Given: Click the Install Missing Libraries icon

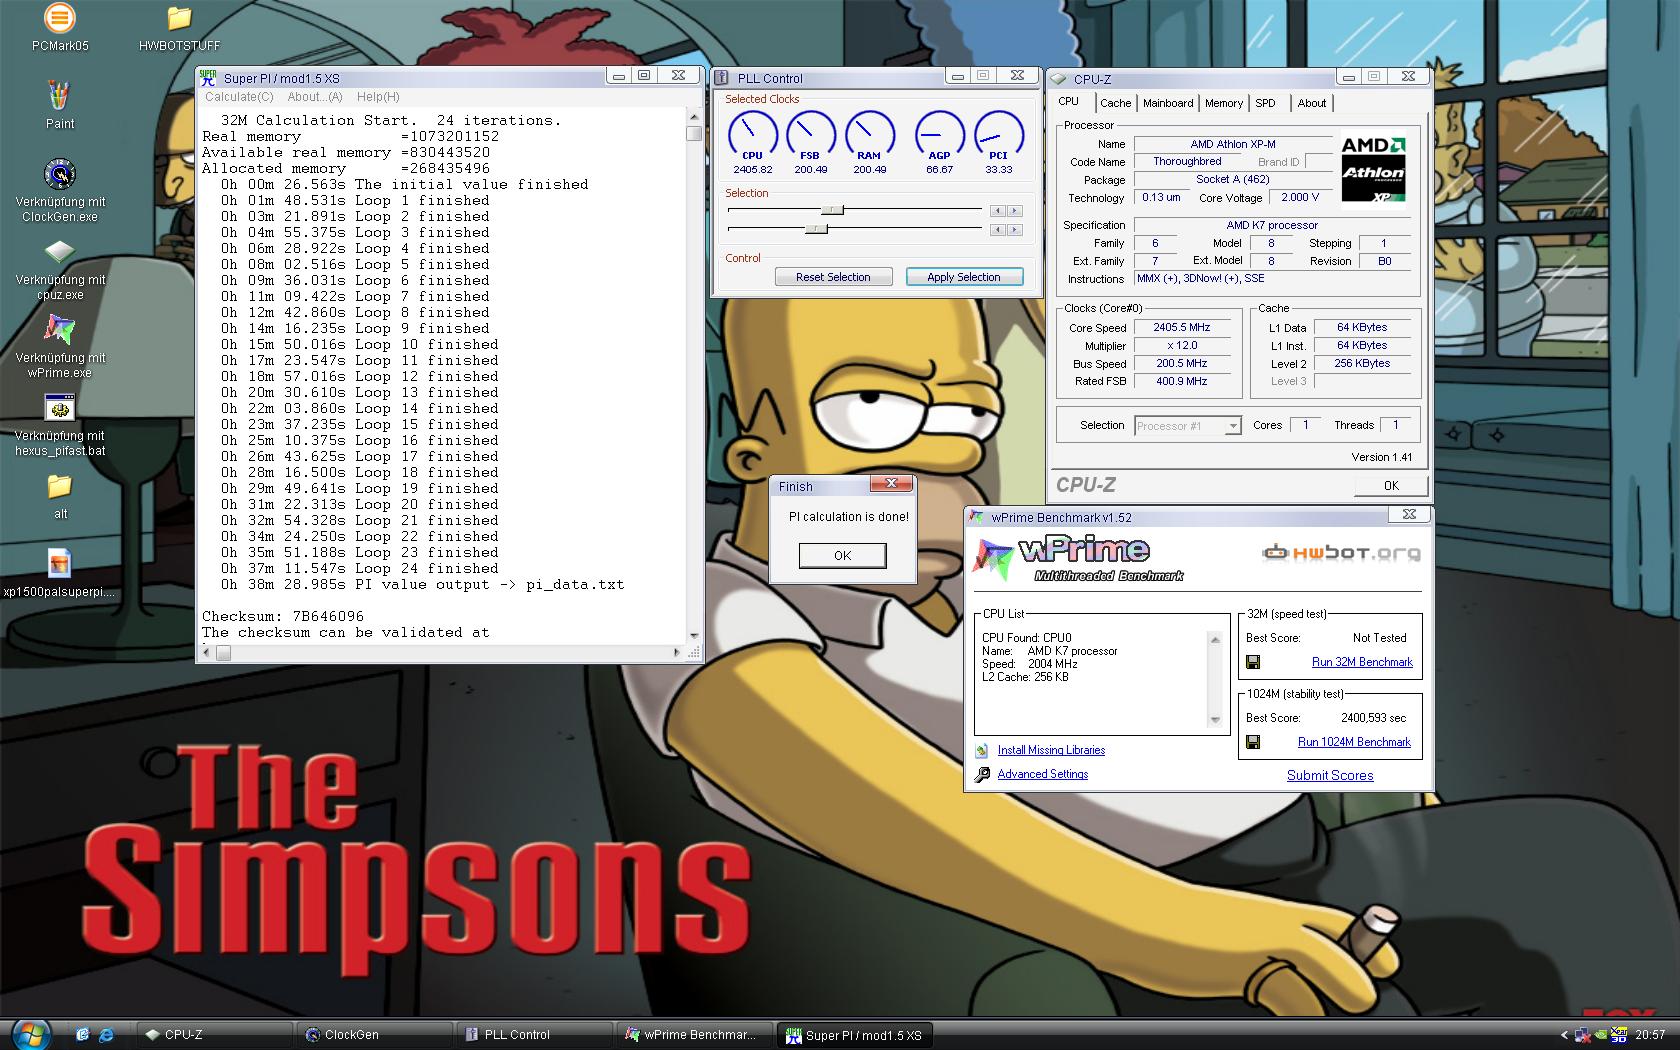Looking at the screenshot, I should coord(982,750).
